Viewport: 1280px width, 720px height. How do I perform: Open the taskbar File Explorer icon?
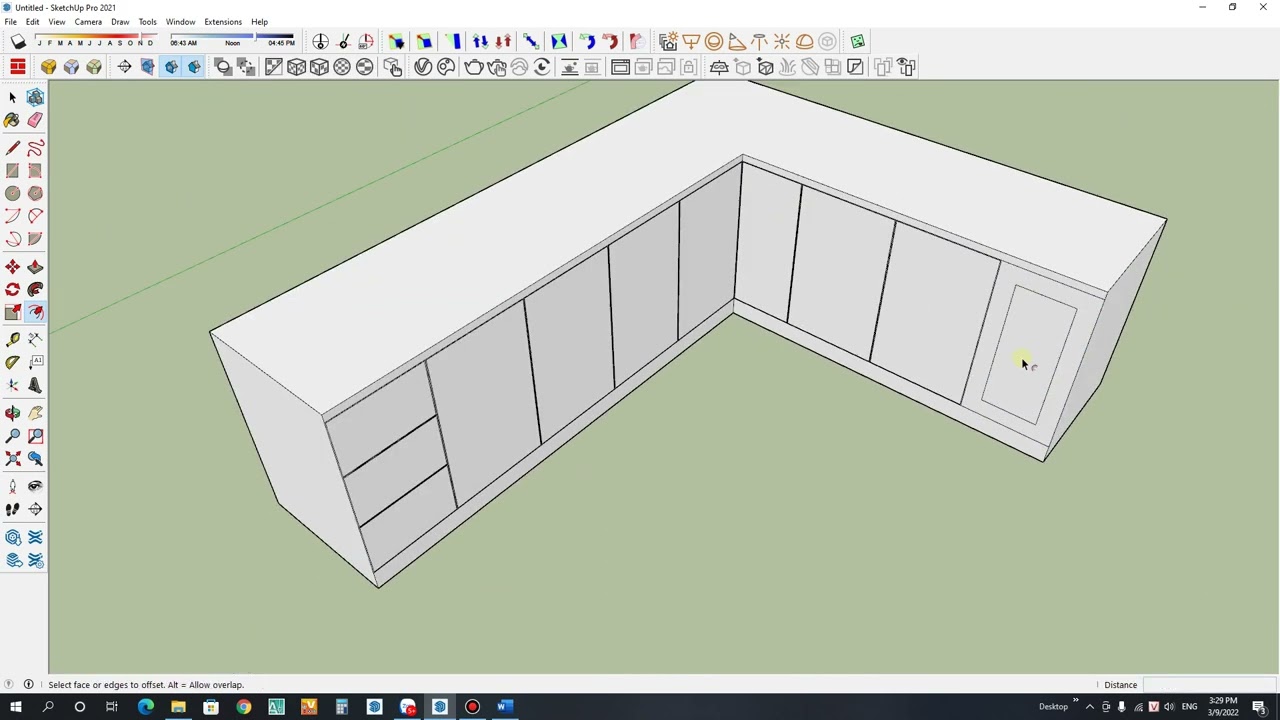(x=178, y=707)
